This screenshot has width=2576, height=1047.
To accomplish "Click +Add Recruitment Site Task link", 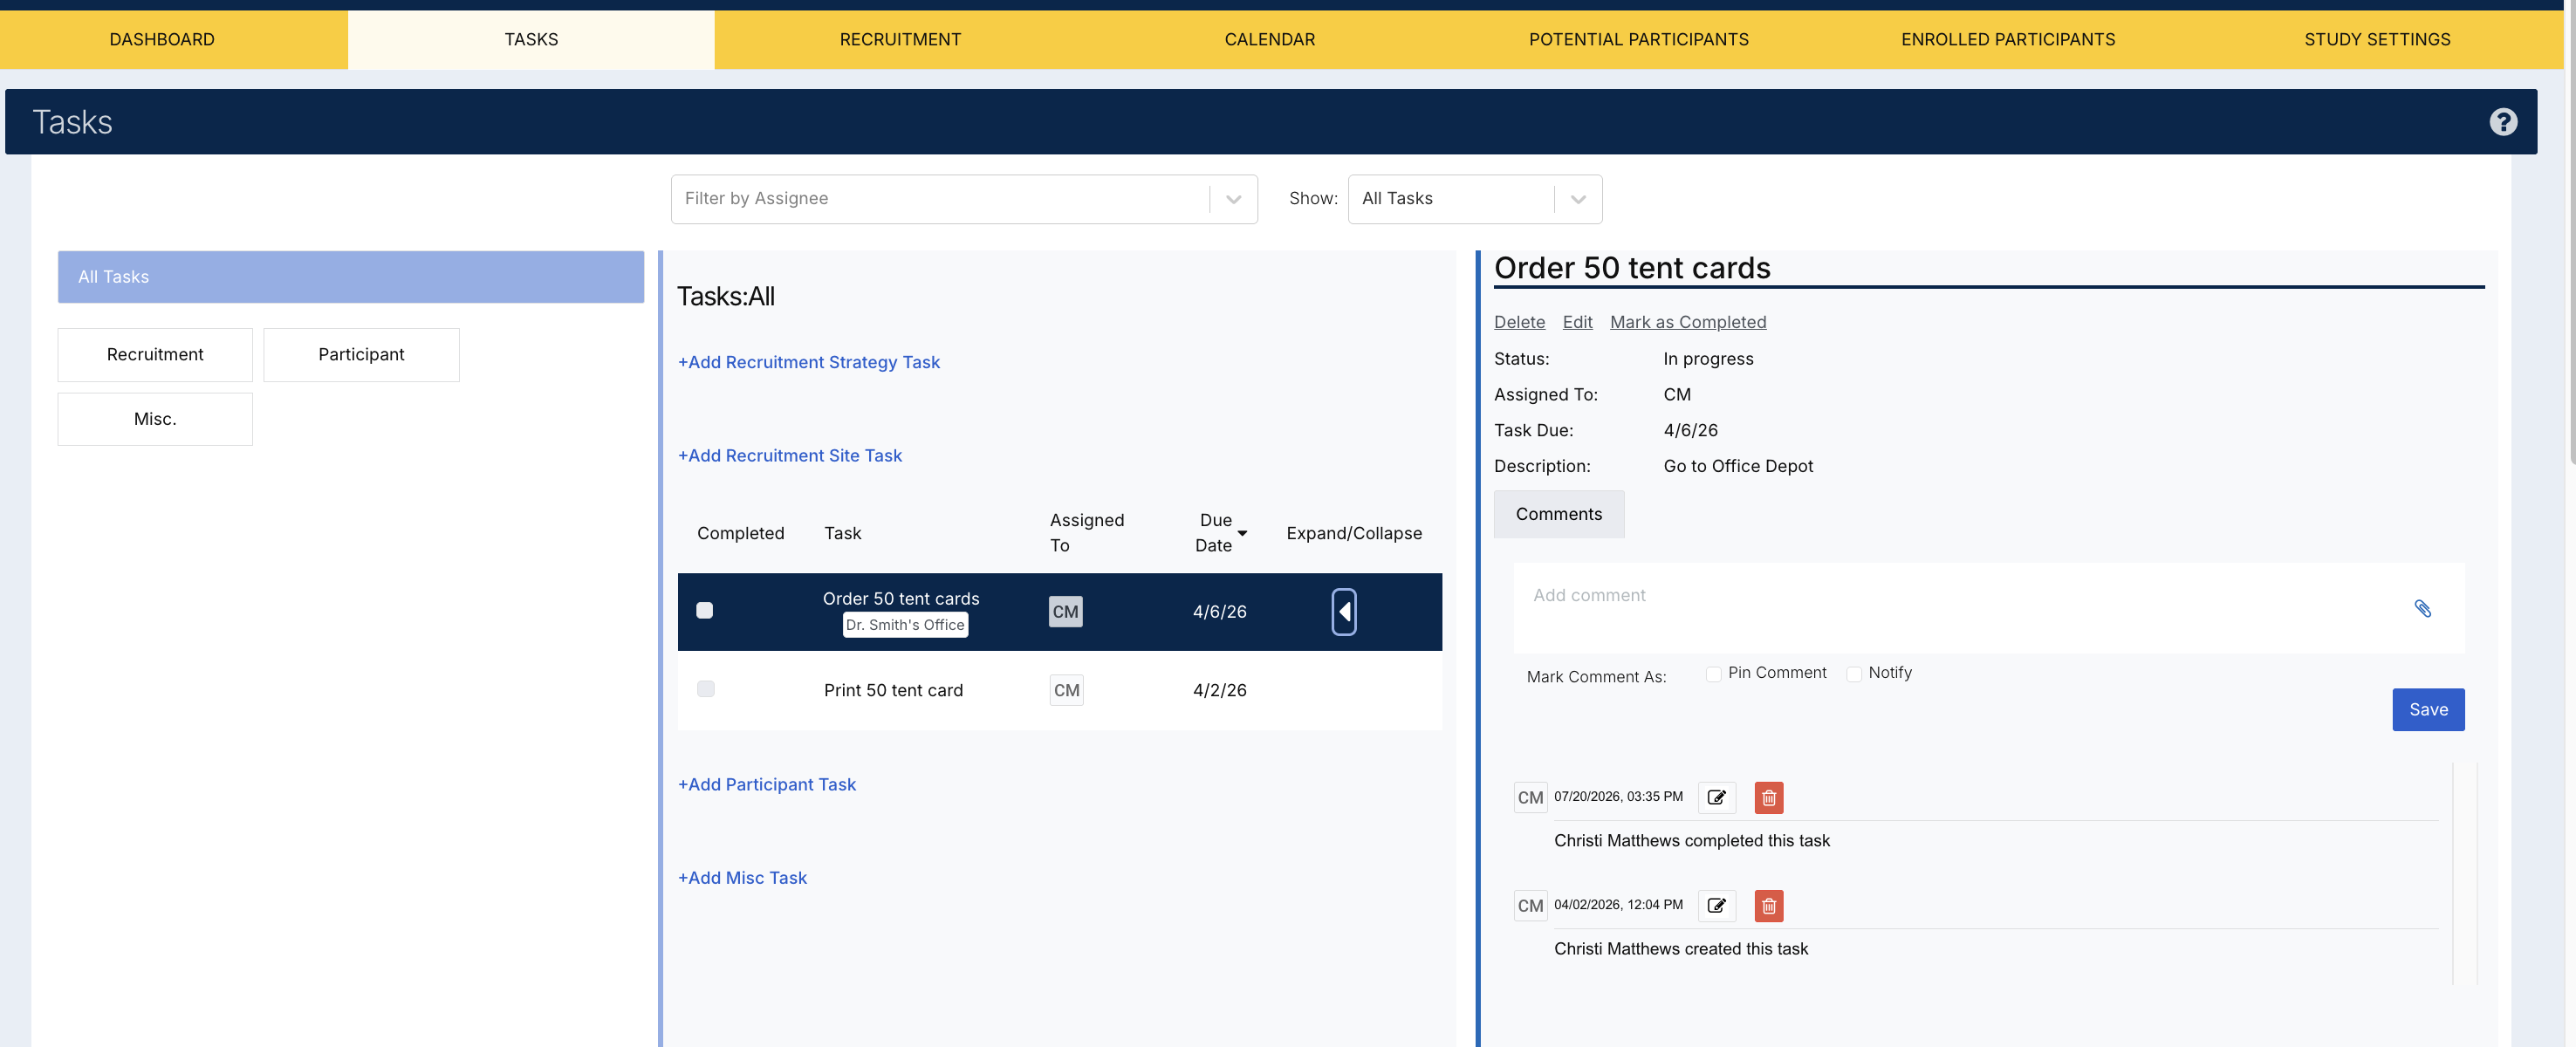I will coord(790,455).
